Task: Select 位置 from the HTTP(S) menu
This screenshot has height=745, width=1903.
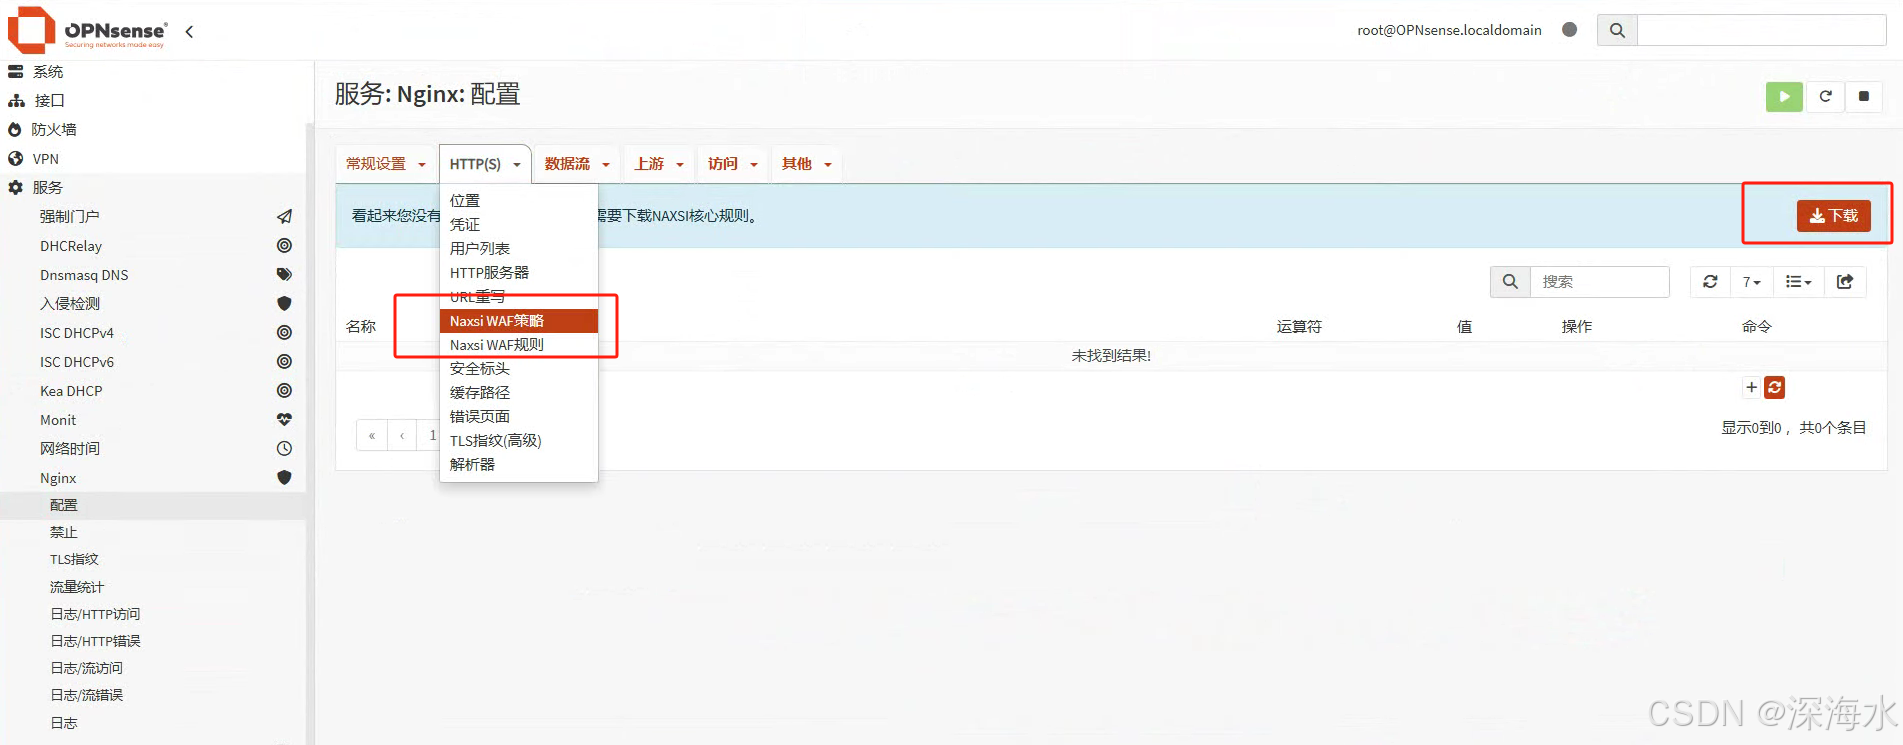Action: click(519, 200)
